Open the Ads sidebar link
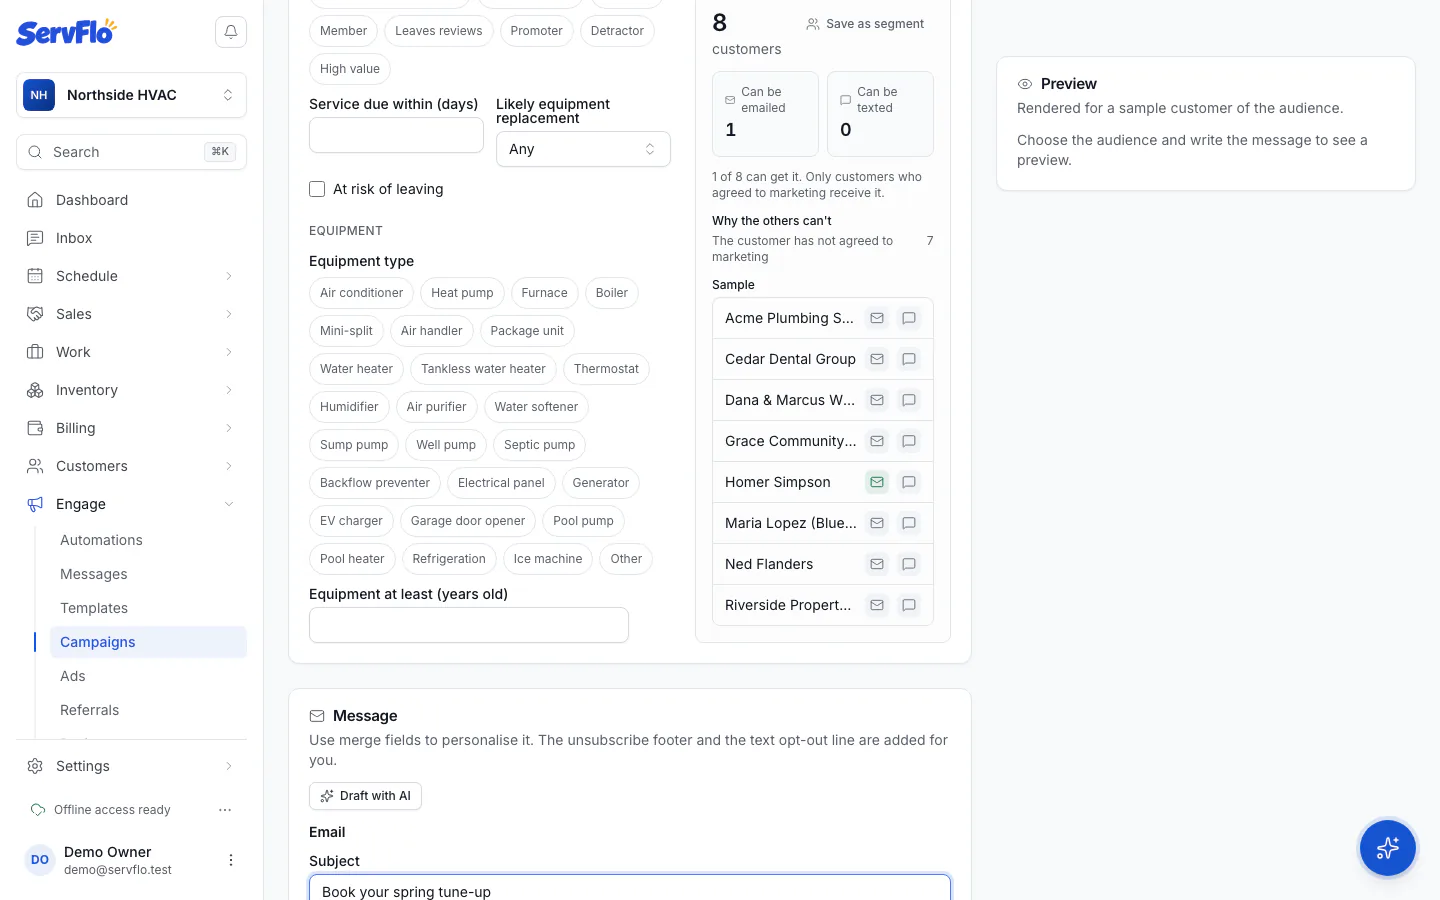This screenshot has height=900, width=1440. tap(148, 676)
